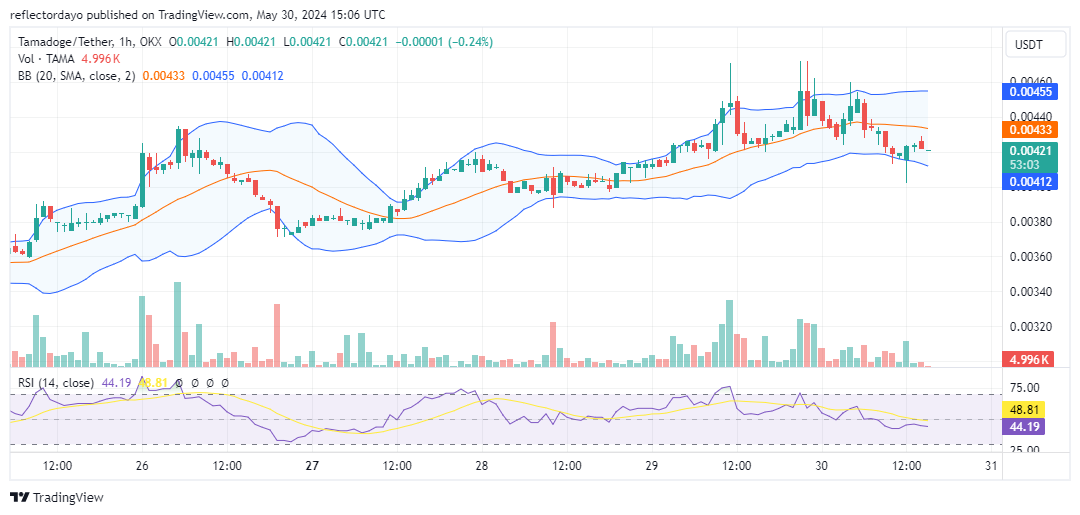Click the open value O0.00421 in header
This screenshot has height=515, width=1080.
pyautogui.click(x=194, y=42)
